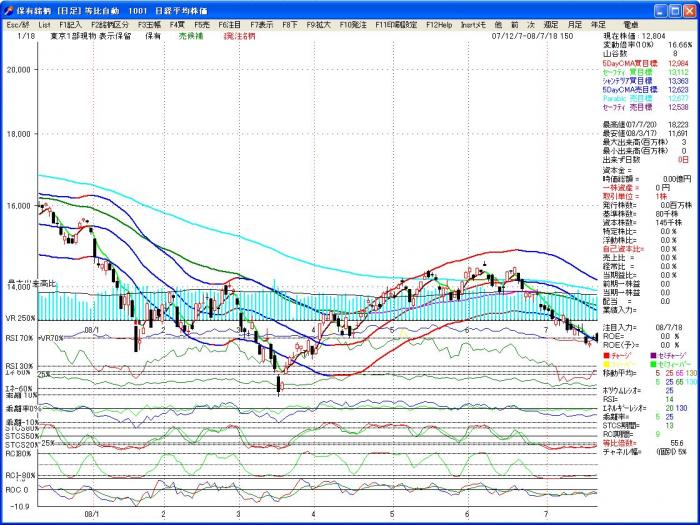Click the ROC 0 indicator label
Screen dimensions: 700x525
pos(17,490)
